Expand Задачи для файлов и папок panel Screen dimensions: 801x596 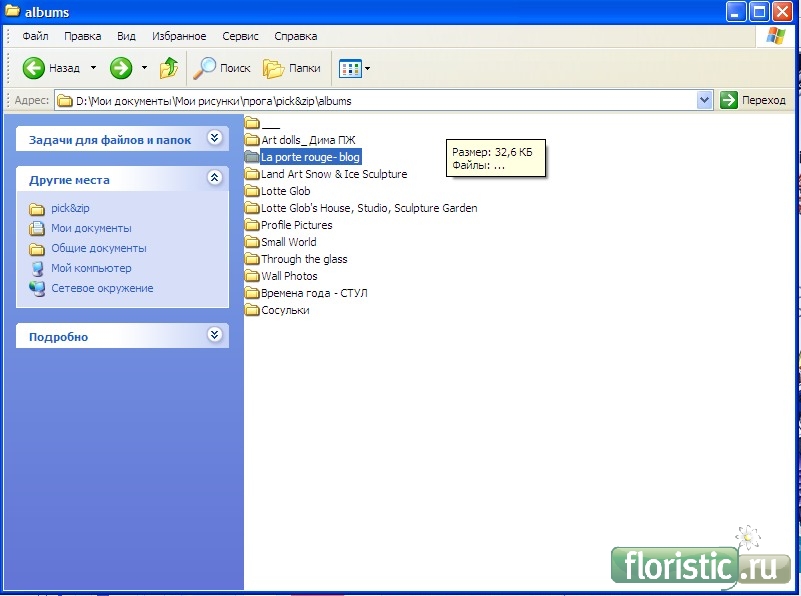coord(215,137)
